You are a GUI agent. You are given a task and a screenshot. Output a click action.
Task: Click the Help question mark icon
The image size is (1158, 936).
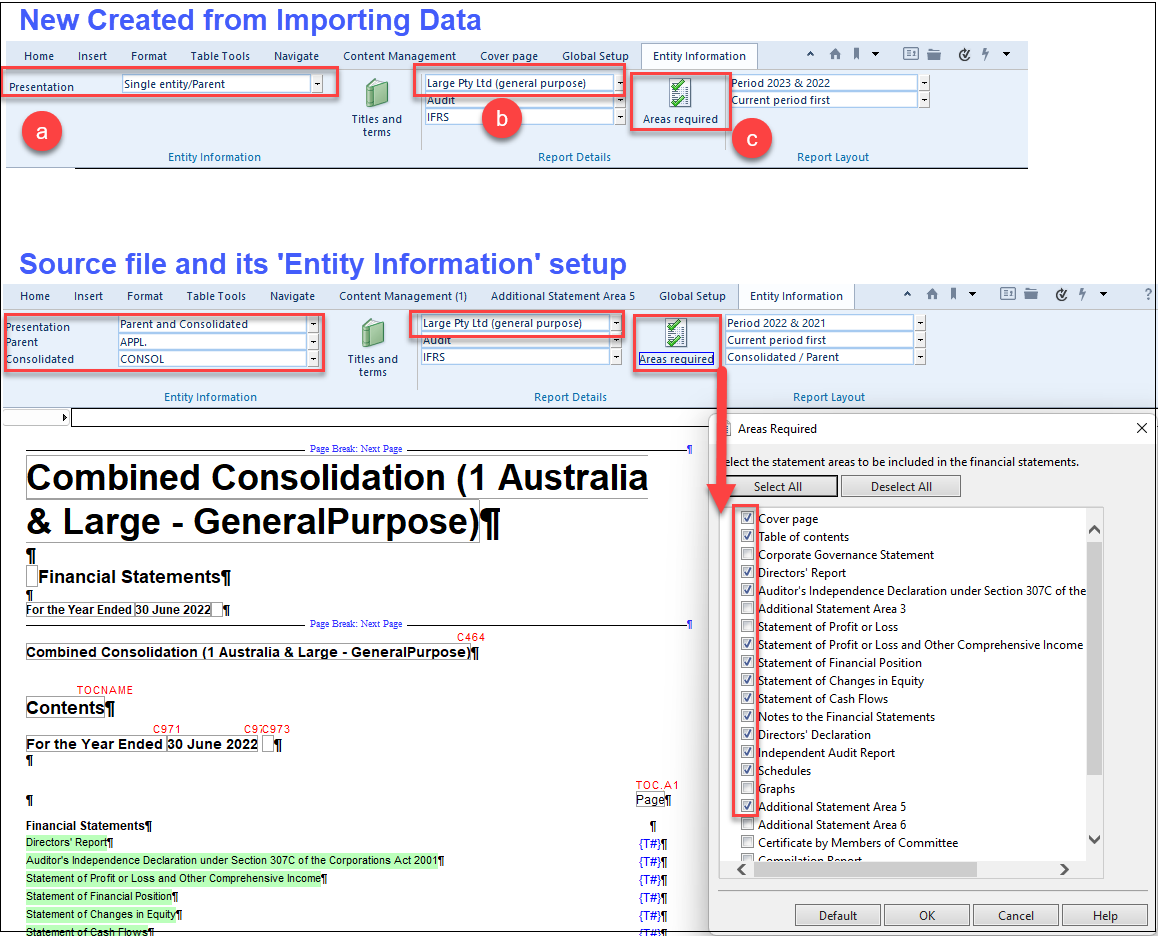(1146, 296)
